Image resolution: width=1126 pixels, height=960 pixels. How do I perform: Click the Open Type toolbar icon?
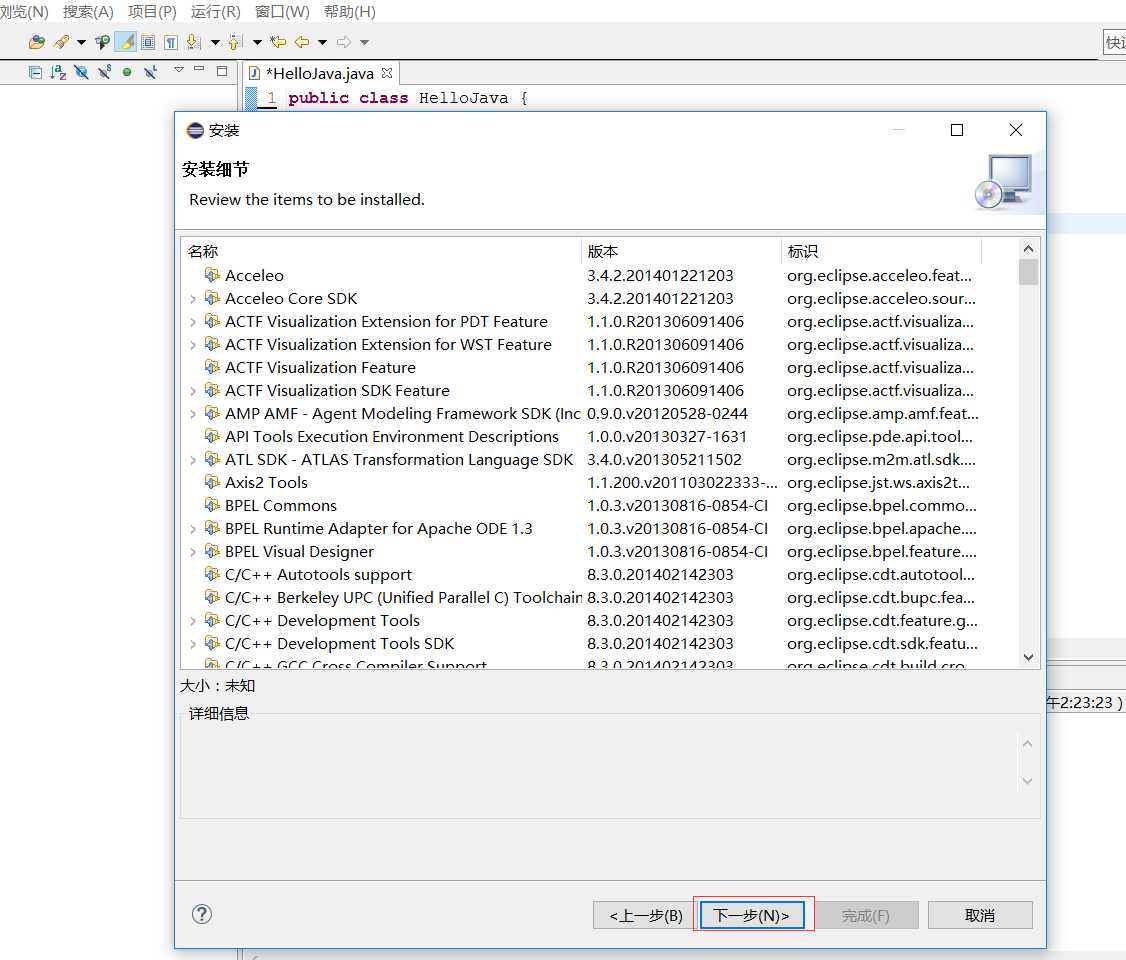coord(37,42)
